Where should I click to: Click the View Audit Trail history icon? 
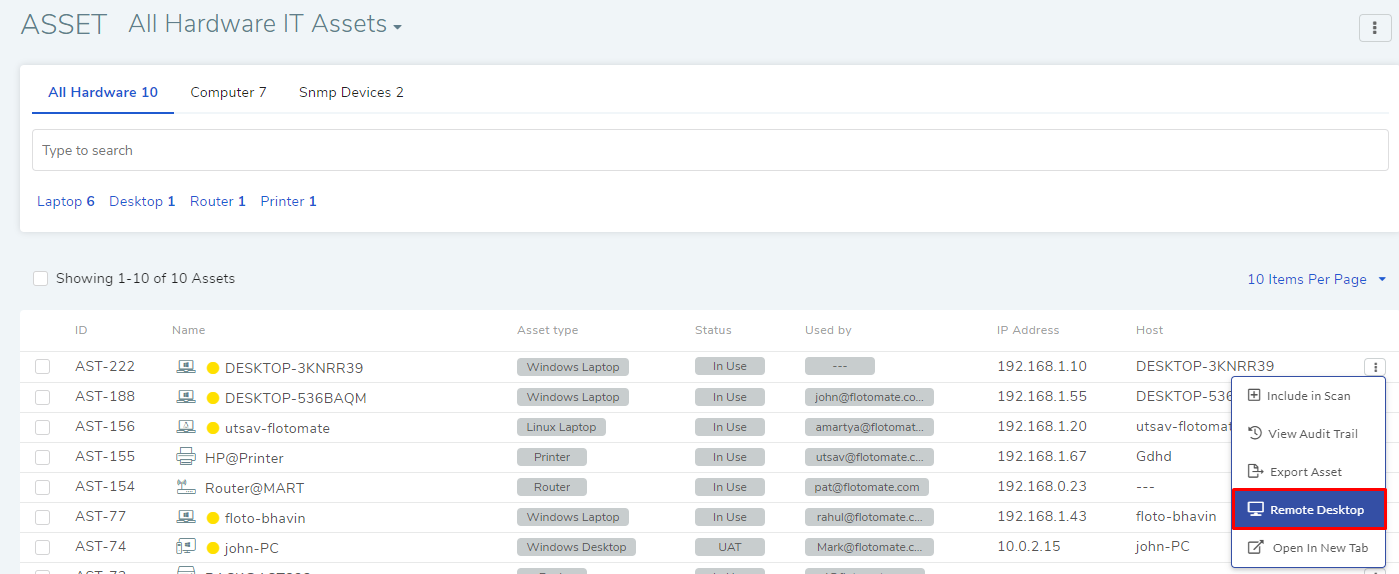tap(1254, 433)
